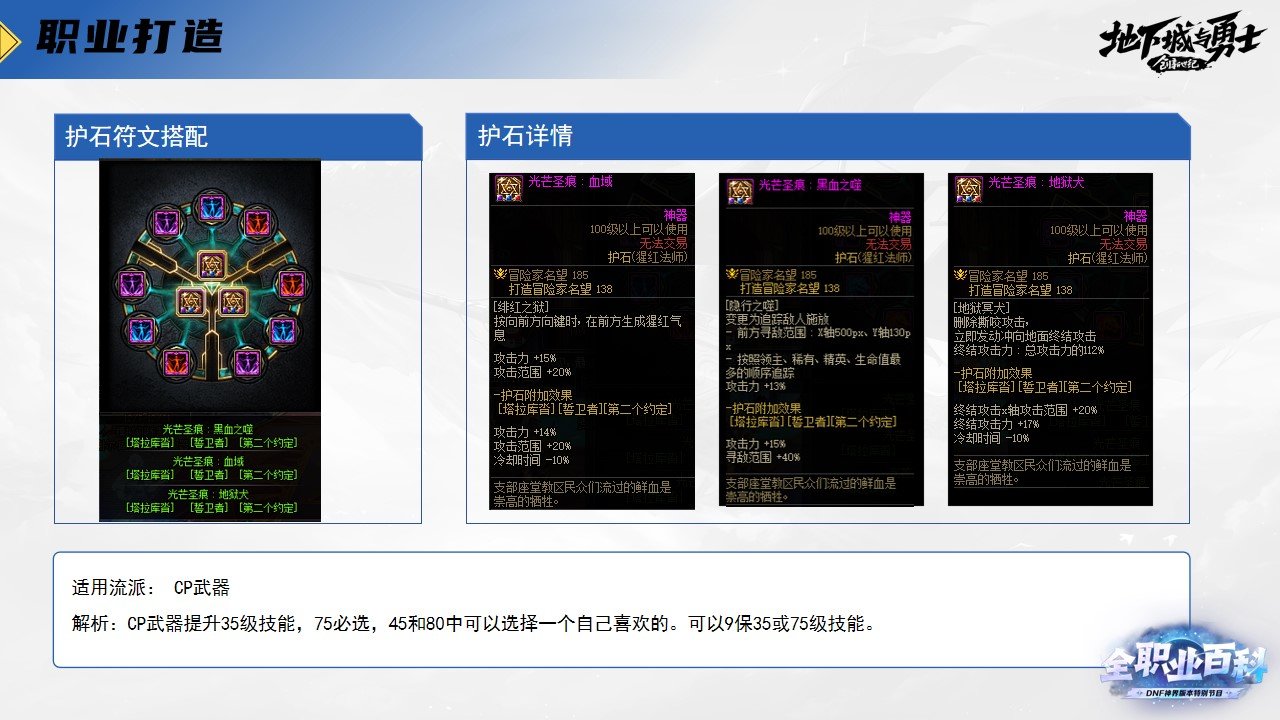Screen dimensions: 1280x720
Task: Click the talisman icon on the 血域 card
Action: [508, 190]
